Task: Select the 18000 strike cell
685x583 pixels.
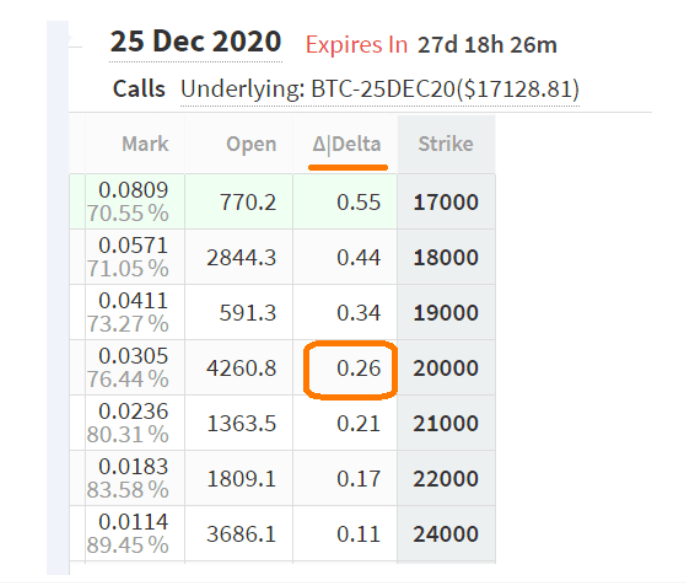Action: point(446,257)
